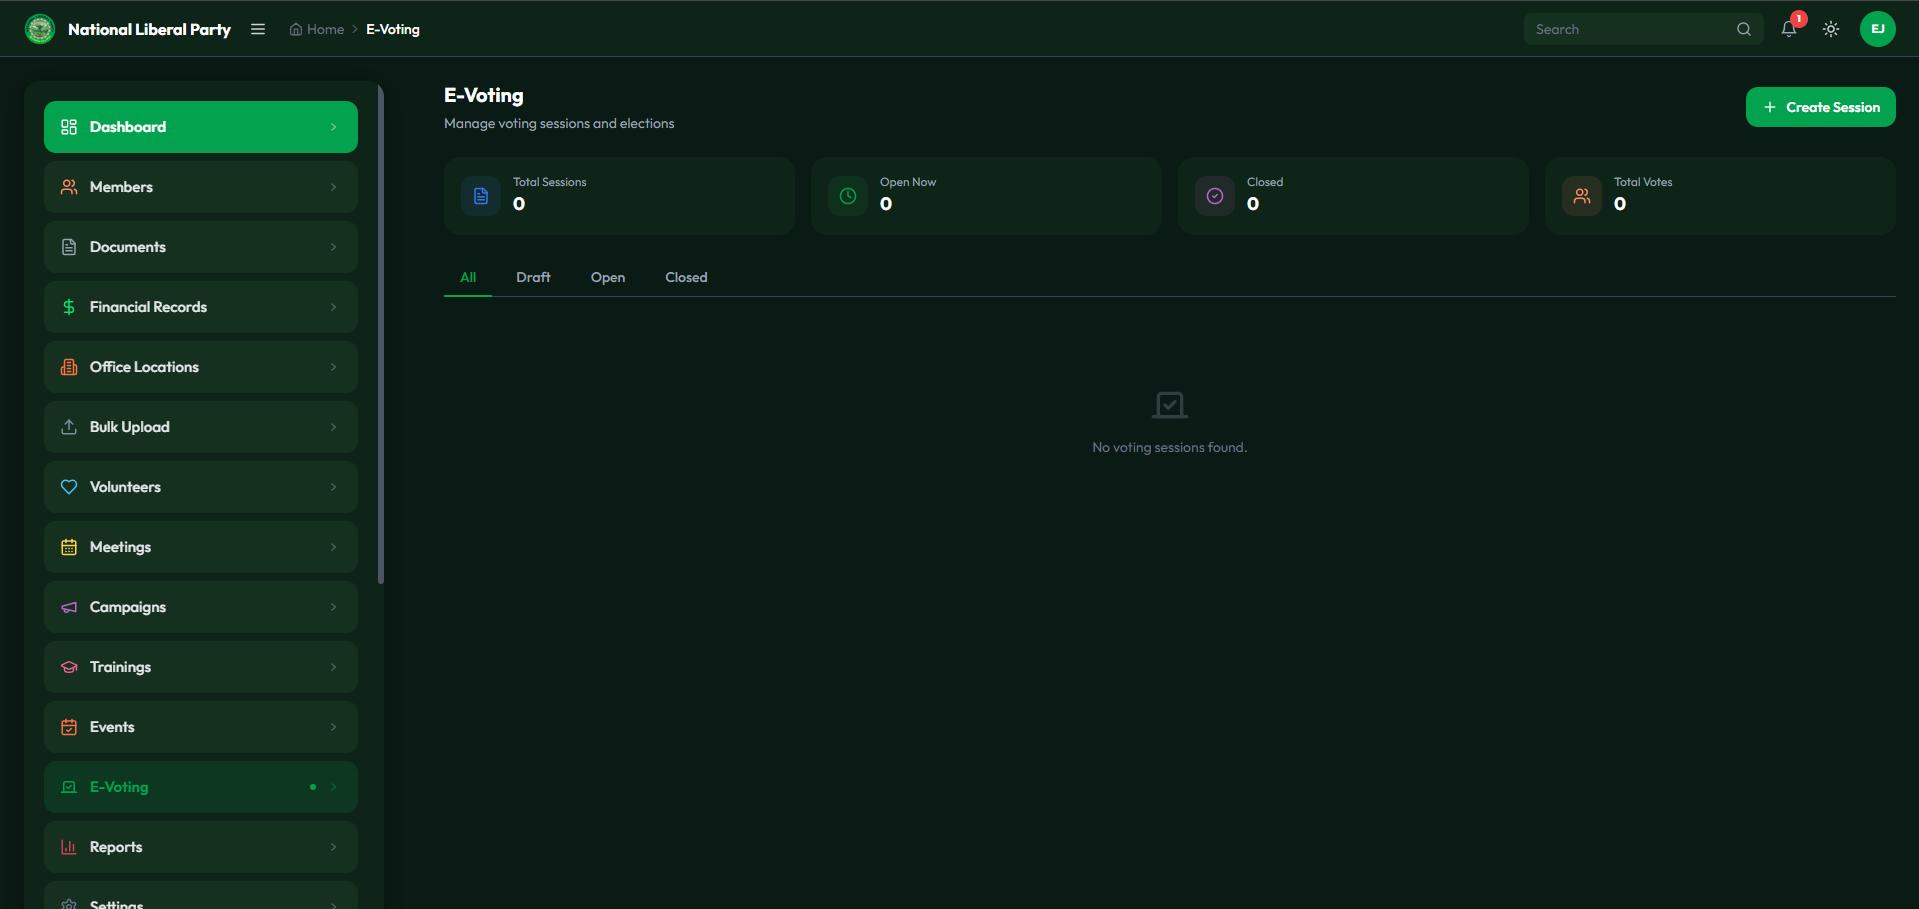Switch to the Draft tab

pyautogui.click(x=533, y=277)
